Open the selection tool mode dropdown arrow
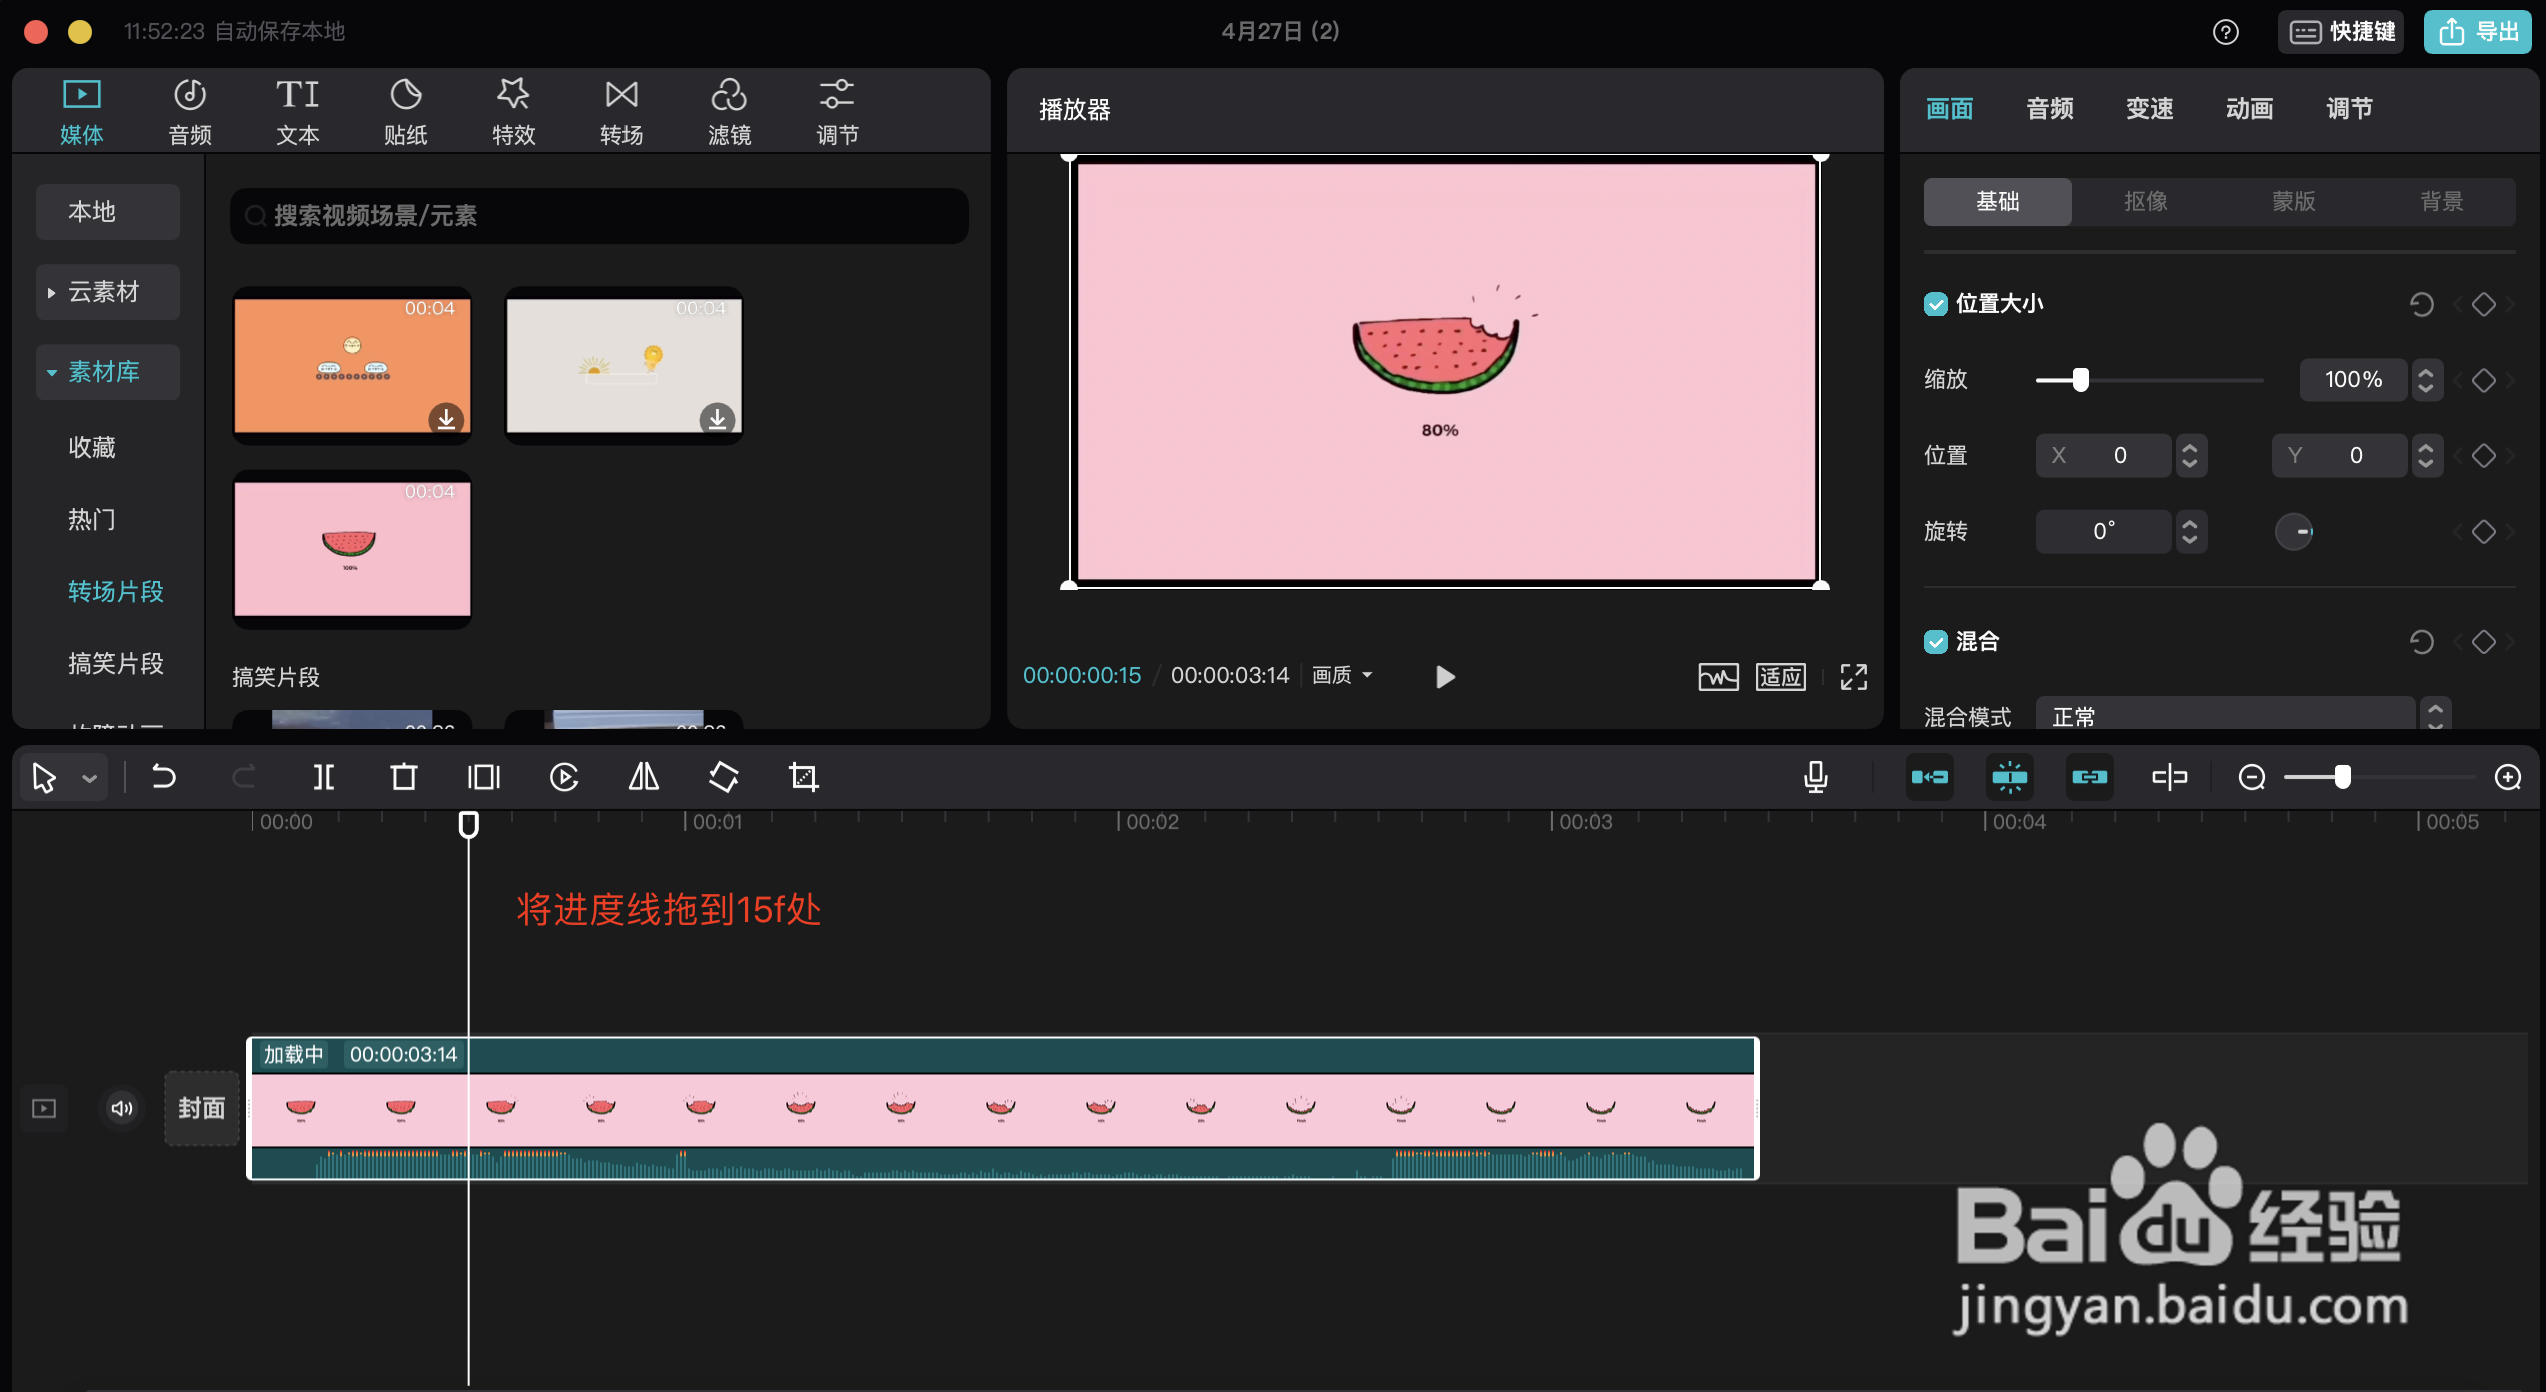Screen dimensions: 2546x1392 pyautogui.click(x=90, y=778)
